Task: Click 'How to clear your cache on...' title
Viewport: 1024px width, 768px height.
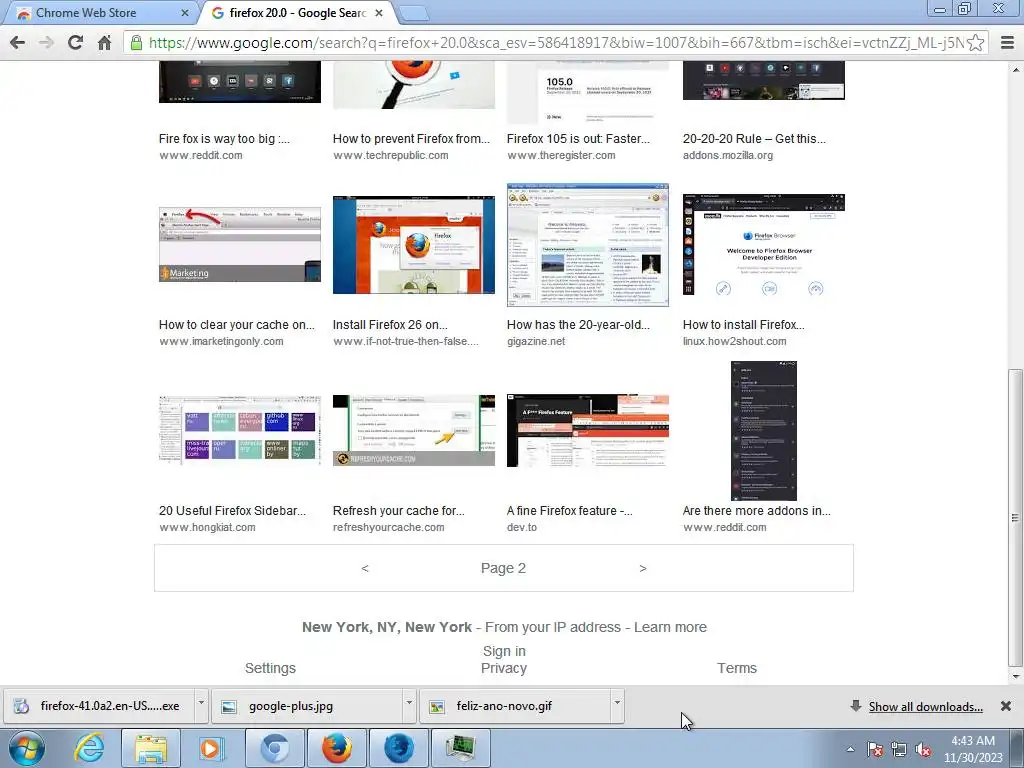Action: pyautogui.click(x=236, y=325)
